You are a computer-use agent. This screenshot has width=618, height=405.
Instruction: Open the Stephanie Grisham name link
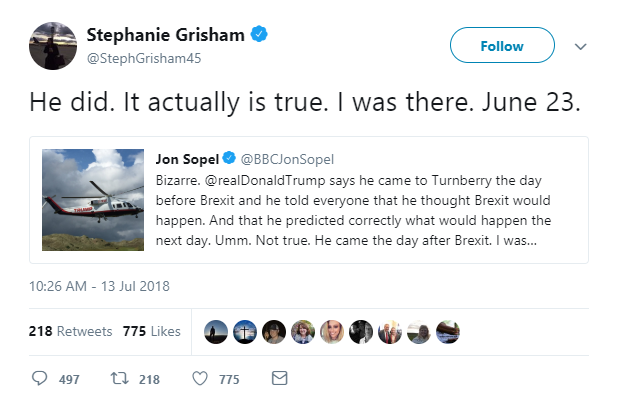(166, 35)
